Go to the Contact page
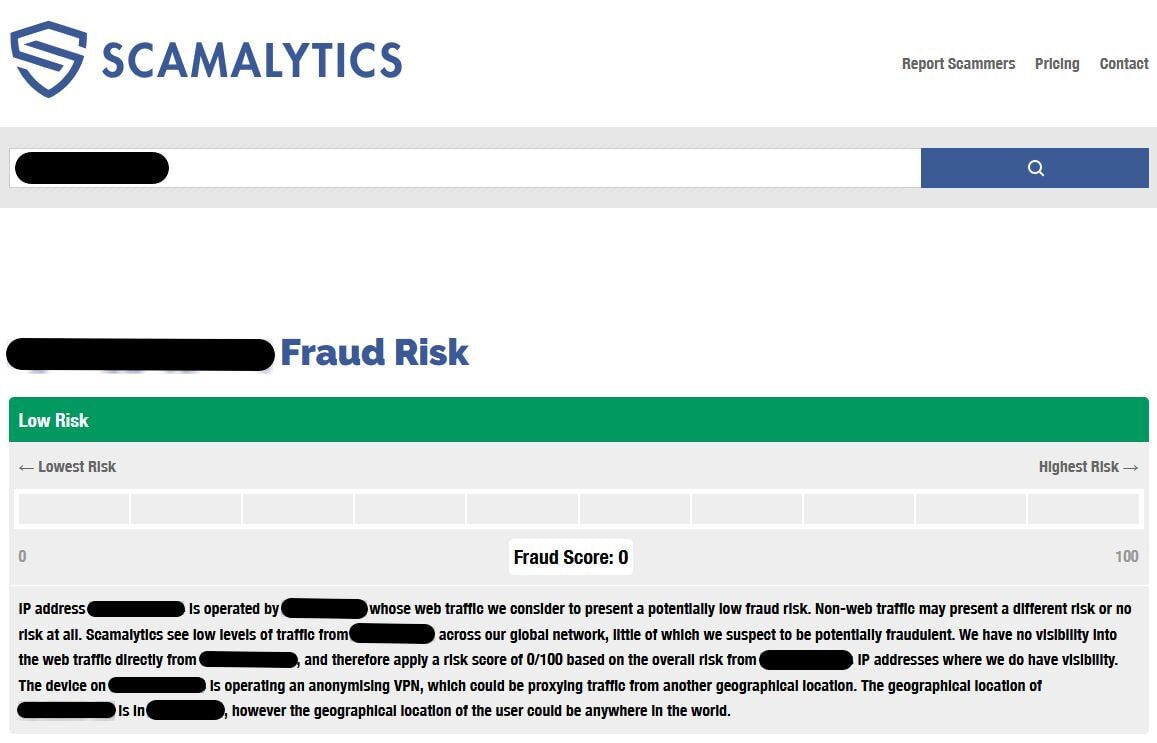The width and height of the screenshot is (1157, 743). (x=1124, y=64)
